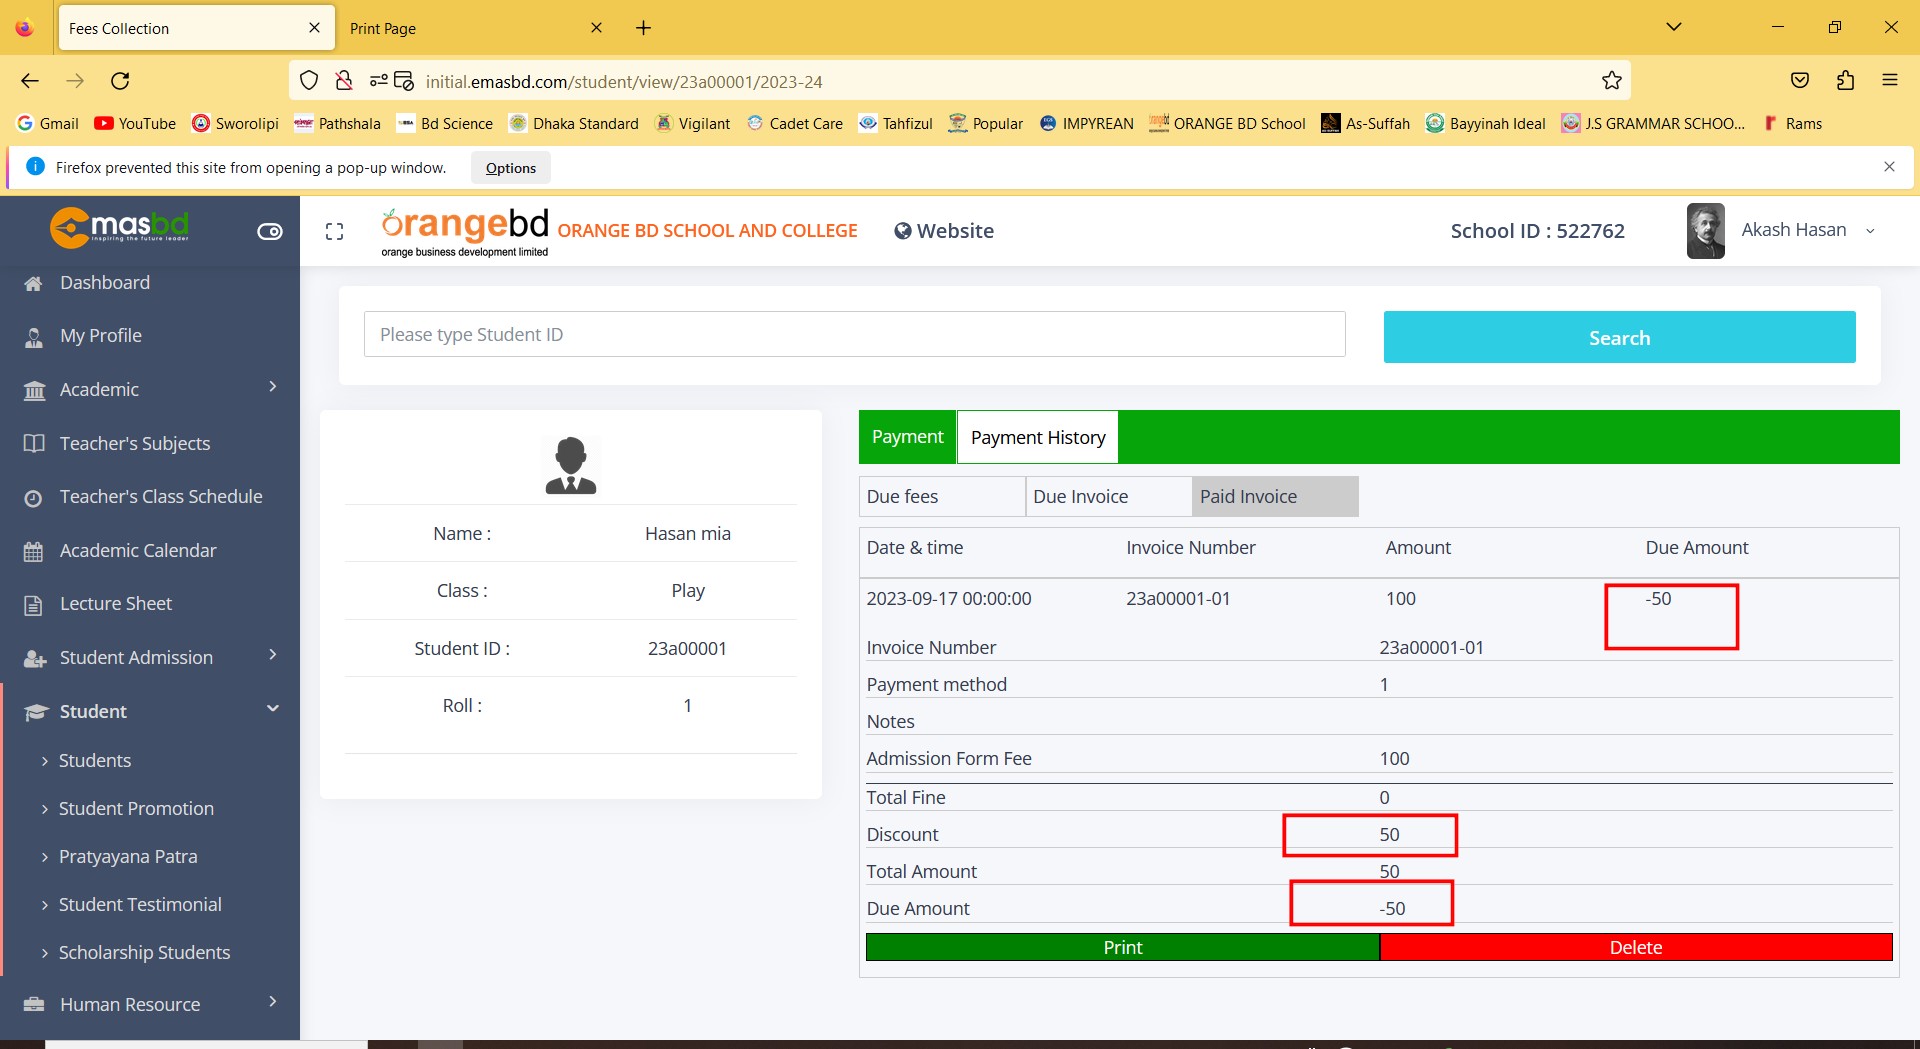This screenshot has height=1049, width=1920.
Task: Open the Akash Hasan user dropdown
Action: [x=1869, y=231]
